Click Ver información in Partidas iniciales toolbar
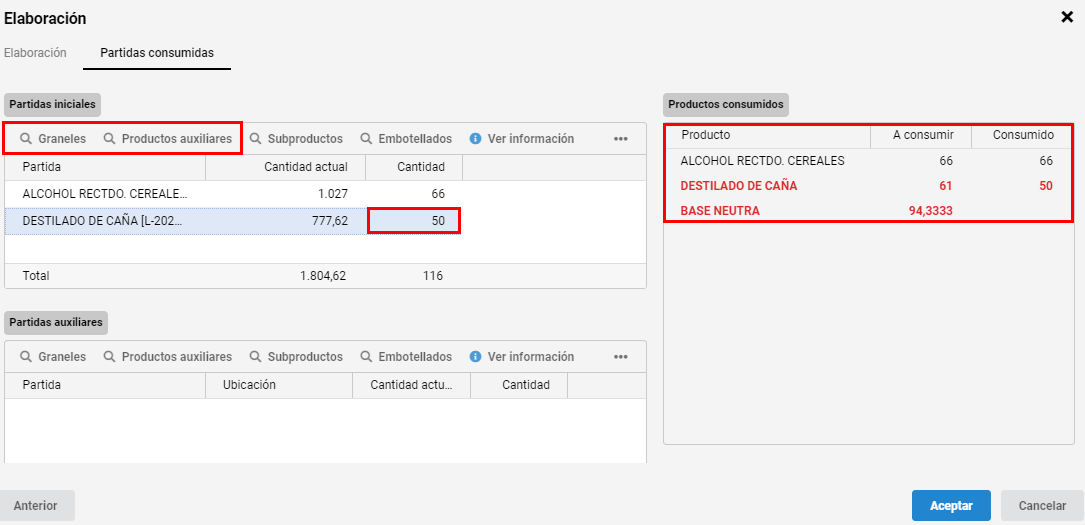Image resolution: width=1085 pixels, height=525 pixels. point(522,138)
